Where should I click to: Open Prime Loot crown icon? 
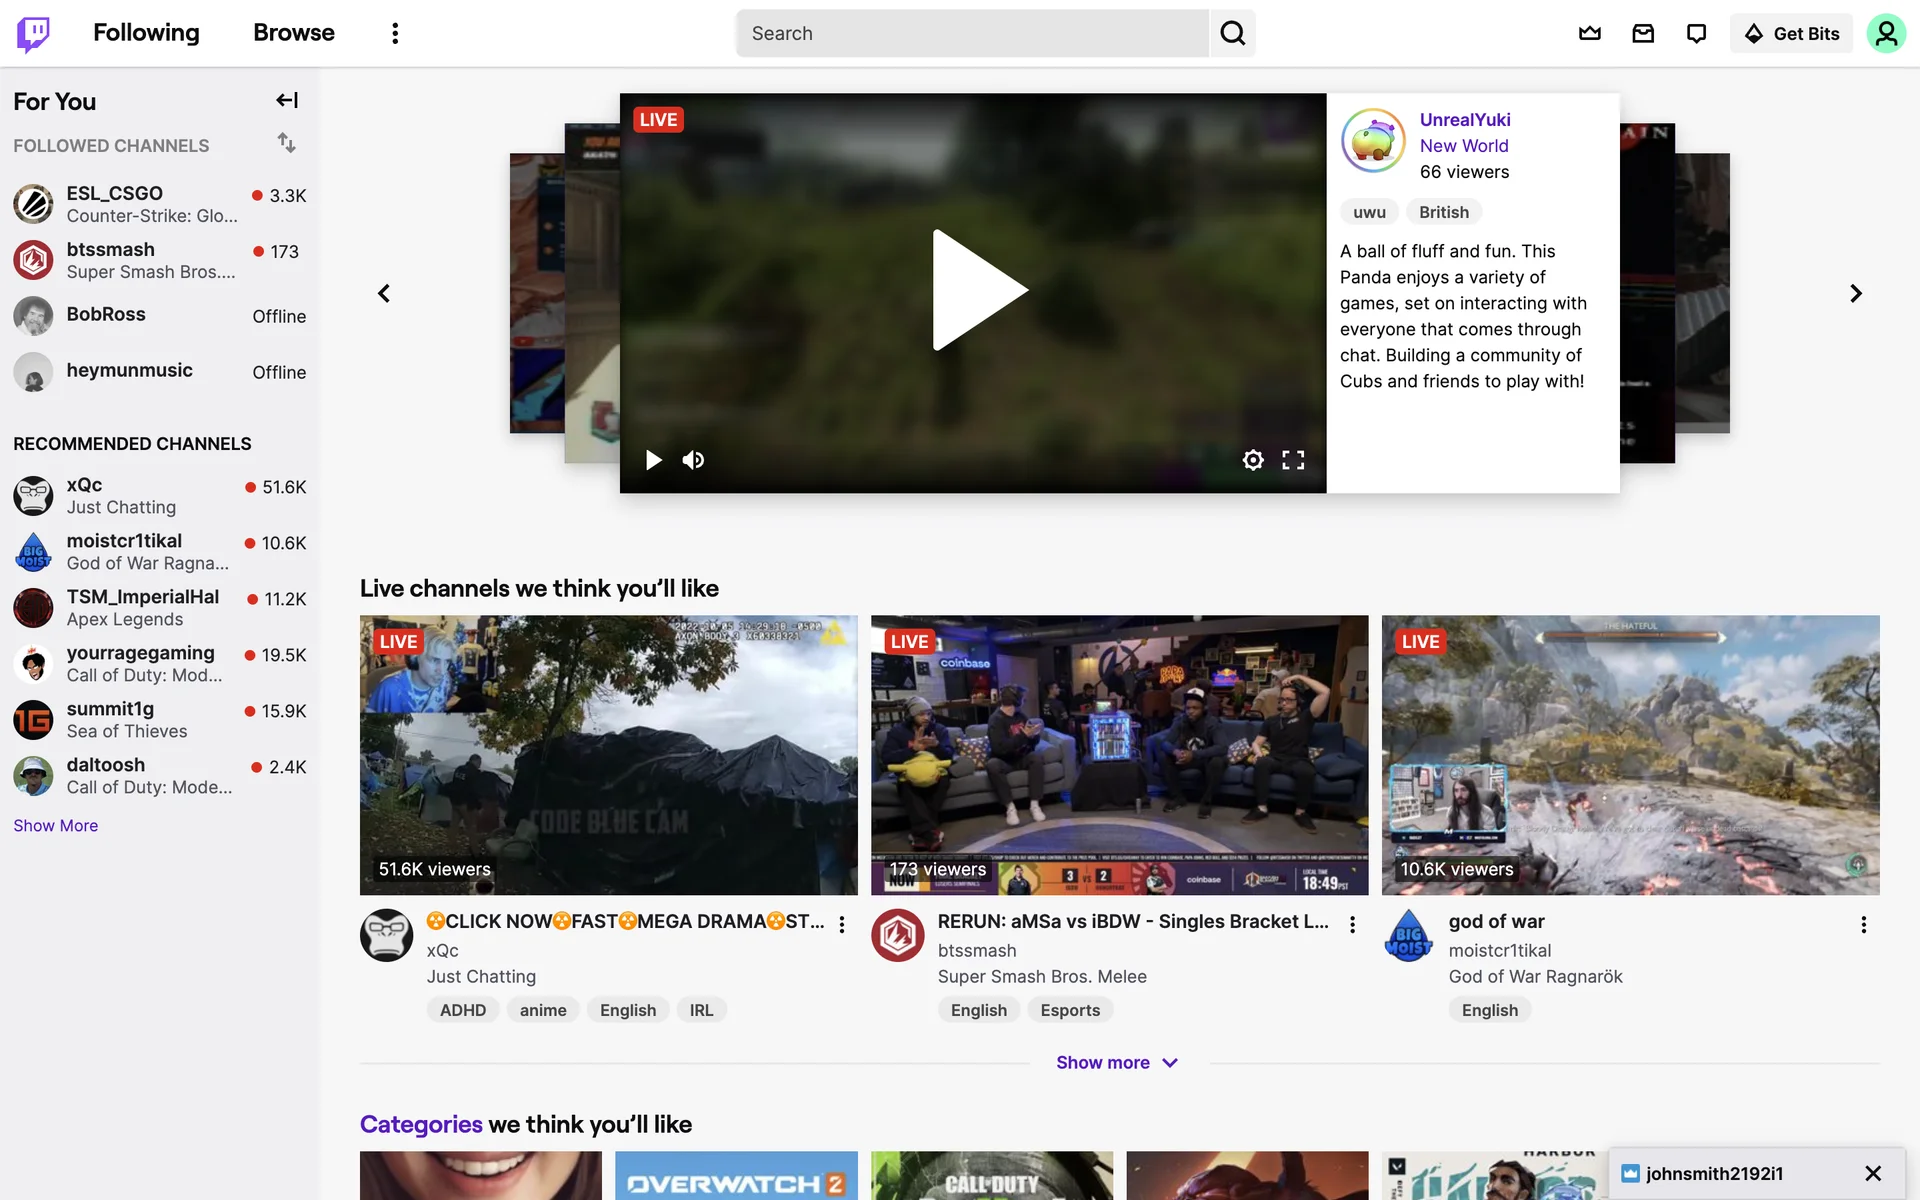[1589, 33]
